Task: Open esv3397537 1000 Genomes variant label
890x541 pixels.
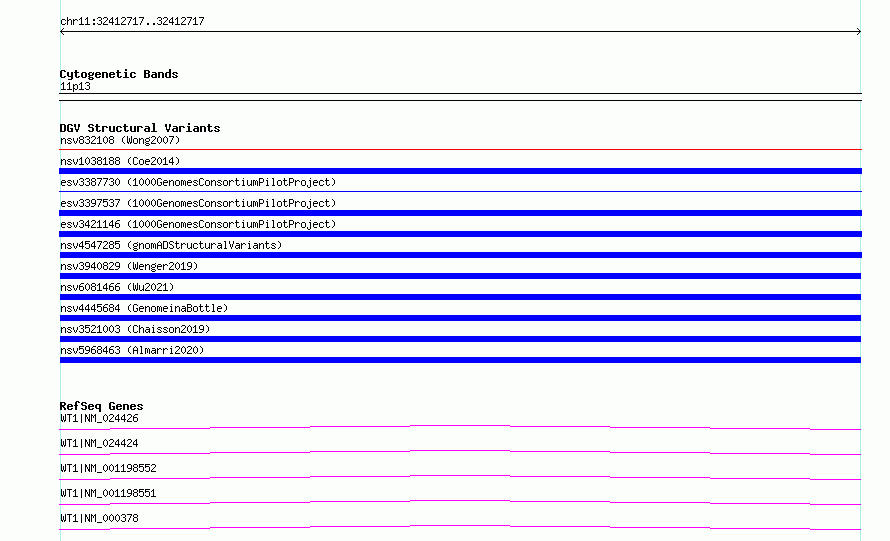Action: (198, 203)
